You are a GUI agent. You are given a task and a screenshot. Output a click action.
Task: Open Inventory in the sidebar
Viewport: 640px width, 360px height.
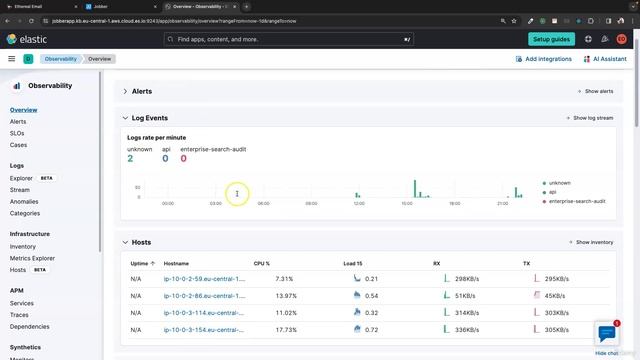pyautogui.click(x=23, y=247)
